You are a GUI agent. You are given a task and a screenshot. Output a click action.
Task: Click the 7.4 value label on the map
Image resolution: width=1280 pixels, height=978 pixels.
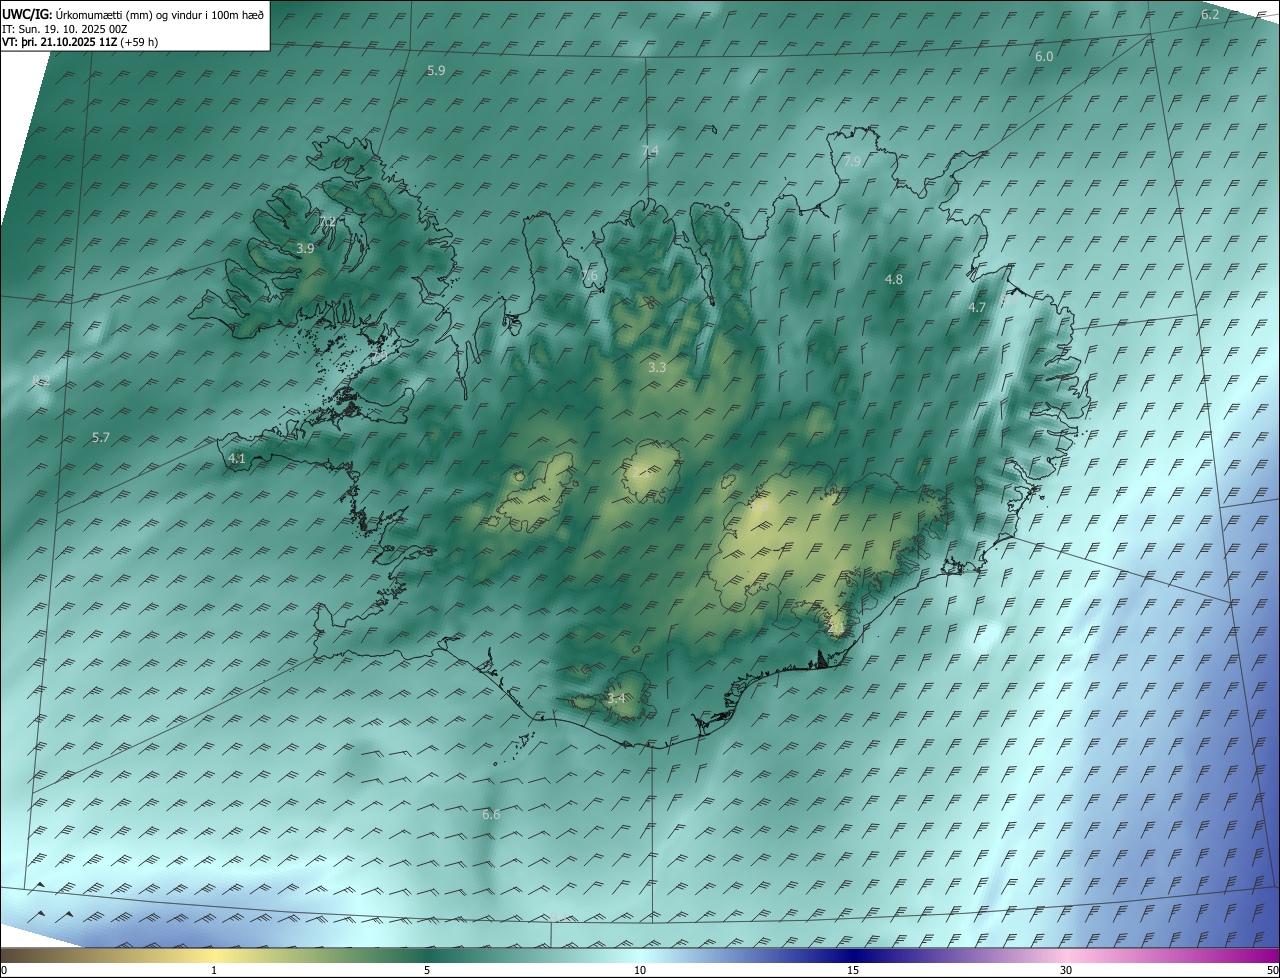(650, 151)
